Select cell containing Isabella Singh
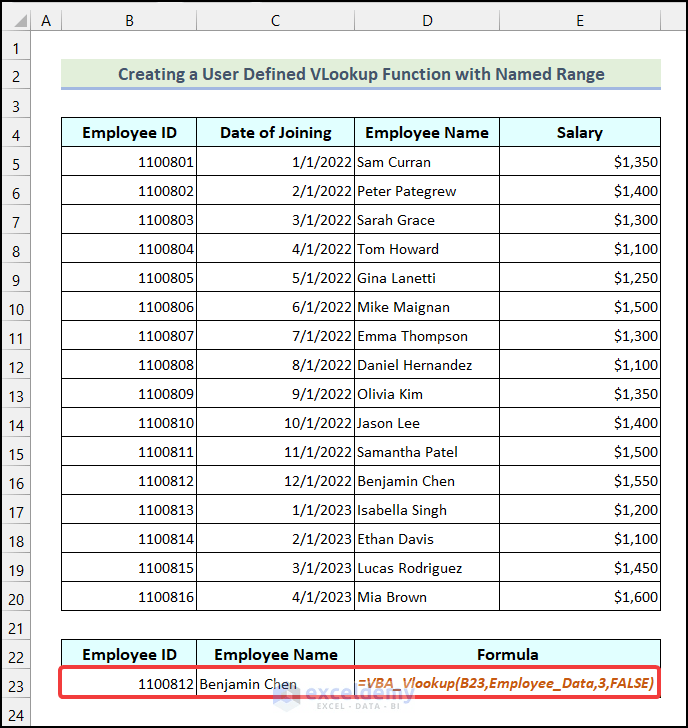This screenshot has width=688, height=728. [427, 510]
